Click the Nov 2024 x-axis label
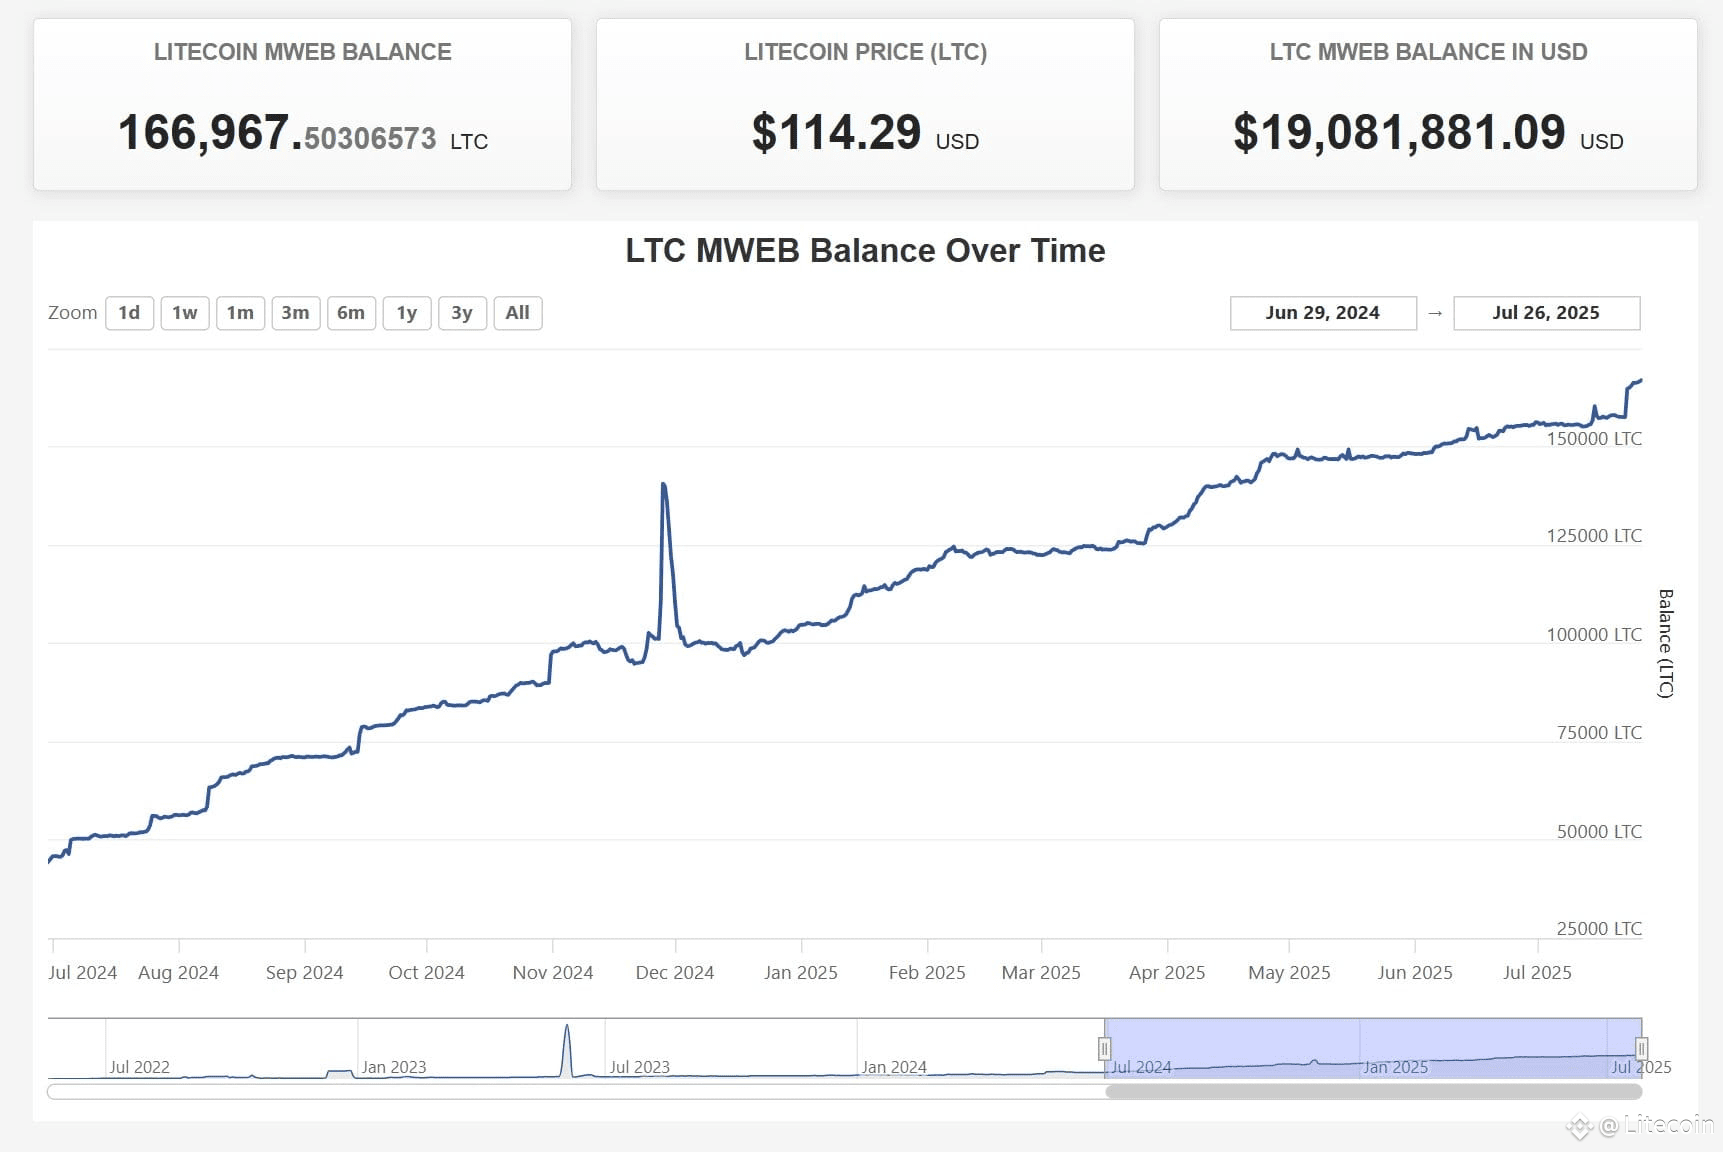The width and height of the screenshot is (1723, 1152). [x=552, y=972]
